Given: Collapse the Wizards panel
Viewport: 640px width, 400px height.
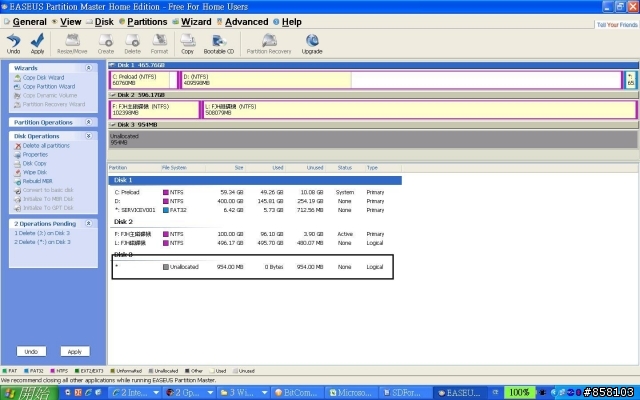Looking at the screenshot, I should [88, 68].
